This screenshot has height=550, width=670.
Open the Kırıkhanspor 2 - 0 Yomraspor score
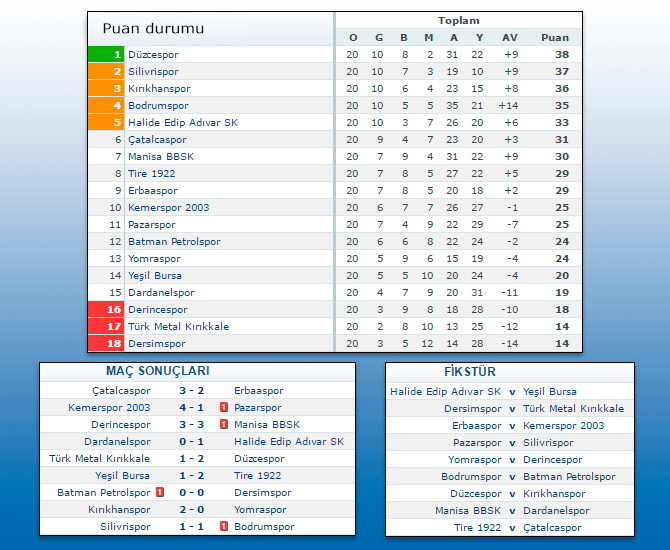point(192,510)
